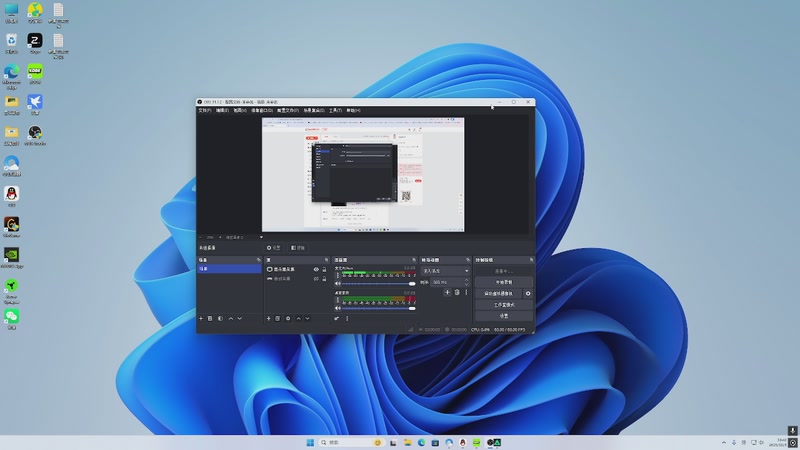800x450 pixels.
Task: Open the Tools menu in OBS
Action: point(335,110)
